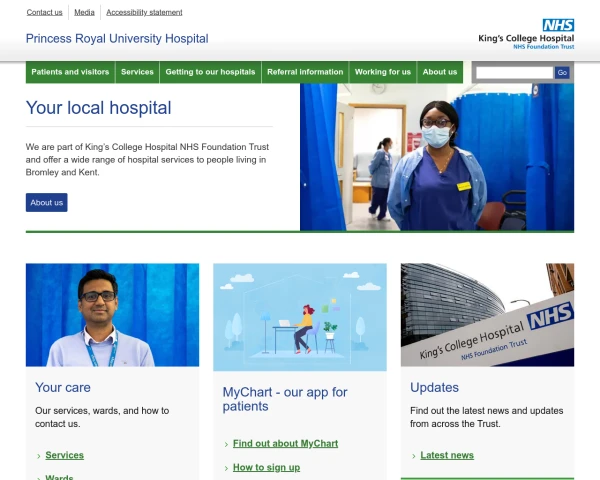
Task: Click 'Our services, wards, and how to' text
Action: (102, 411)
